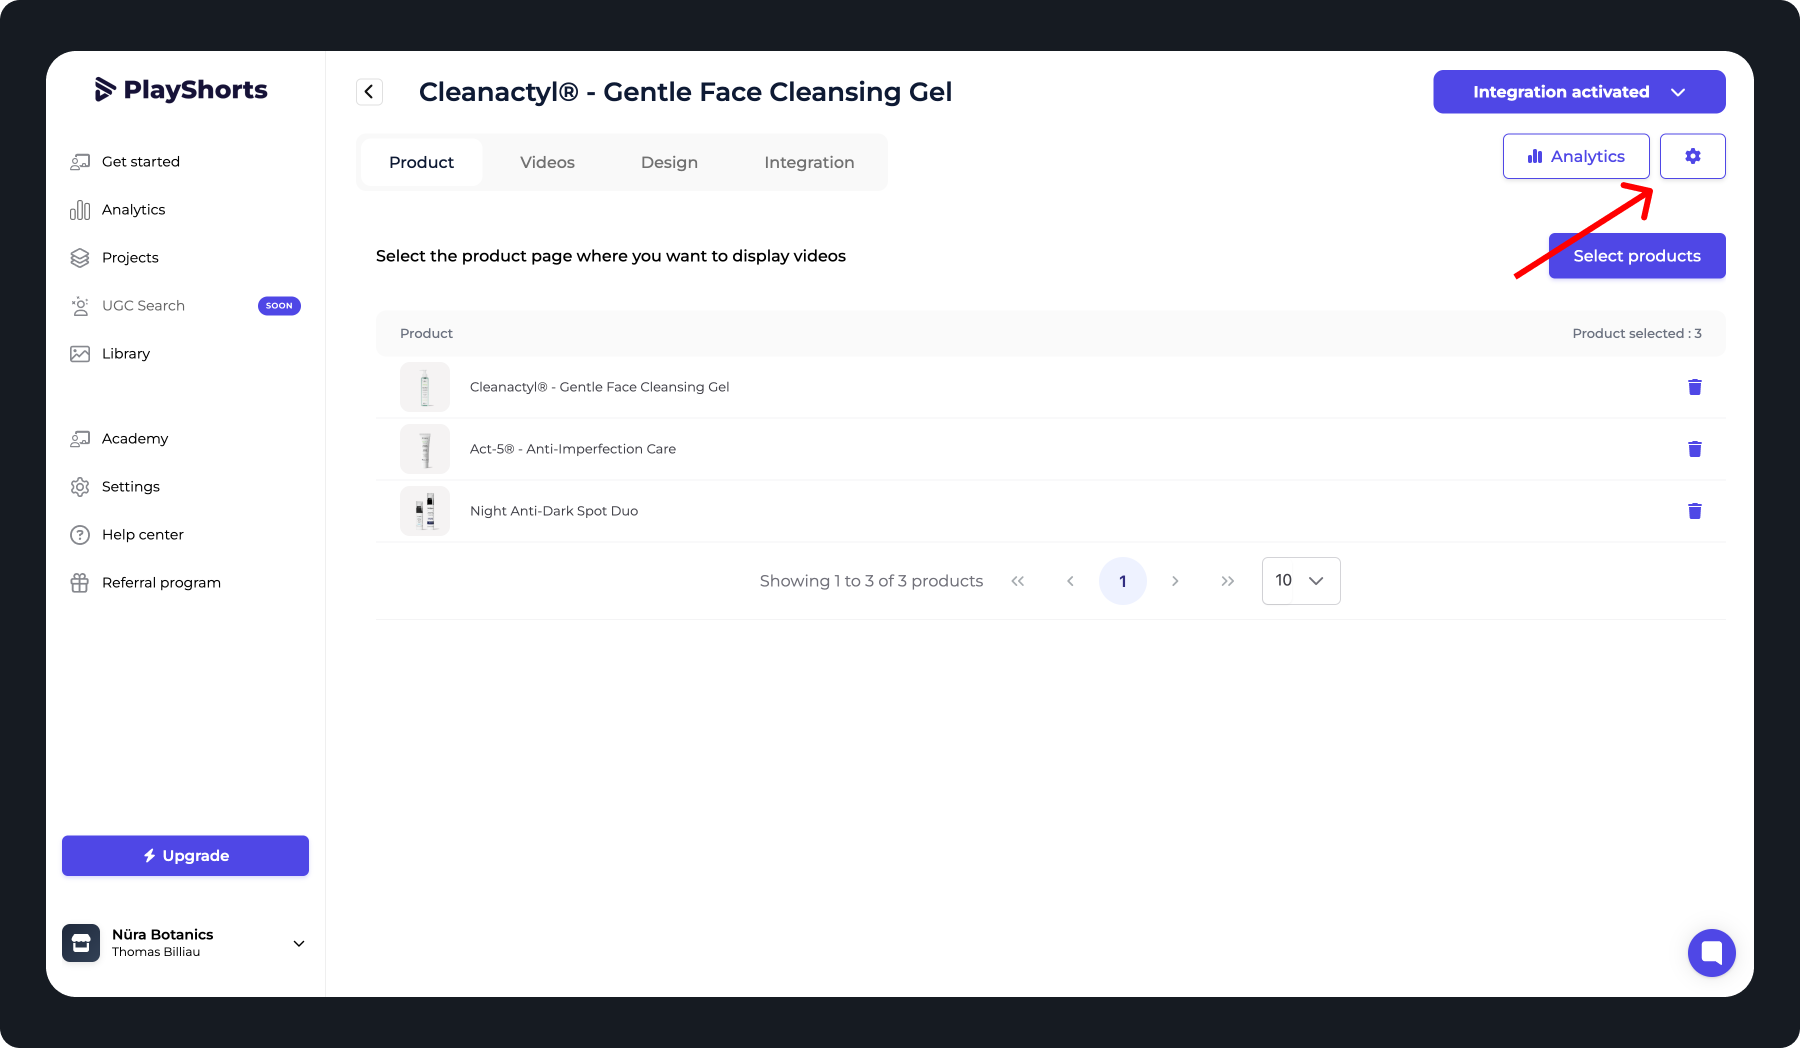Click the Nūra Botanics store avatar

coord(81,943)
